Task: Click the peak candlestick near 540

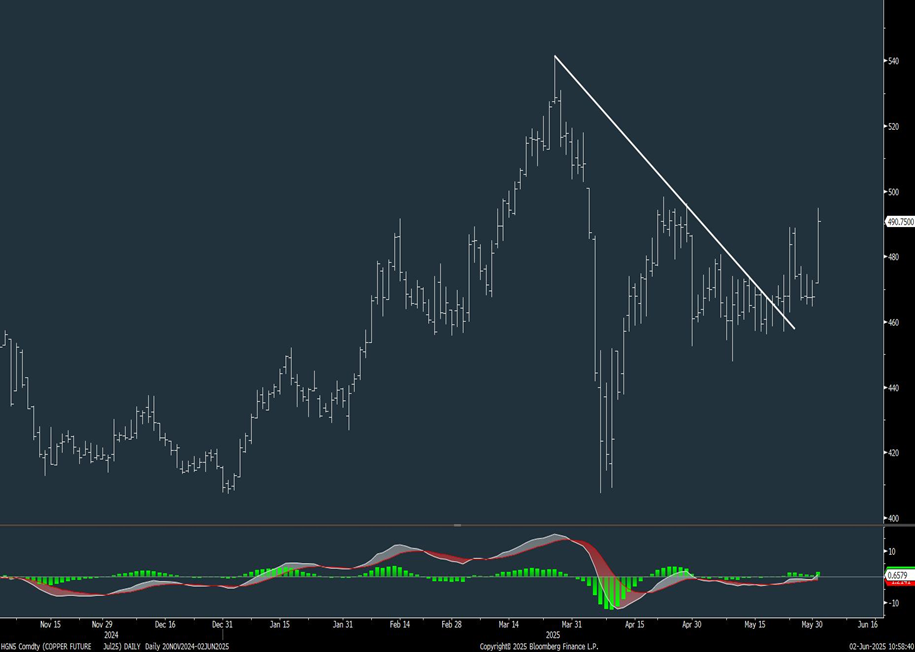Action: [x=556, y=75]
